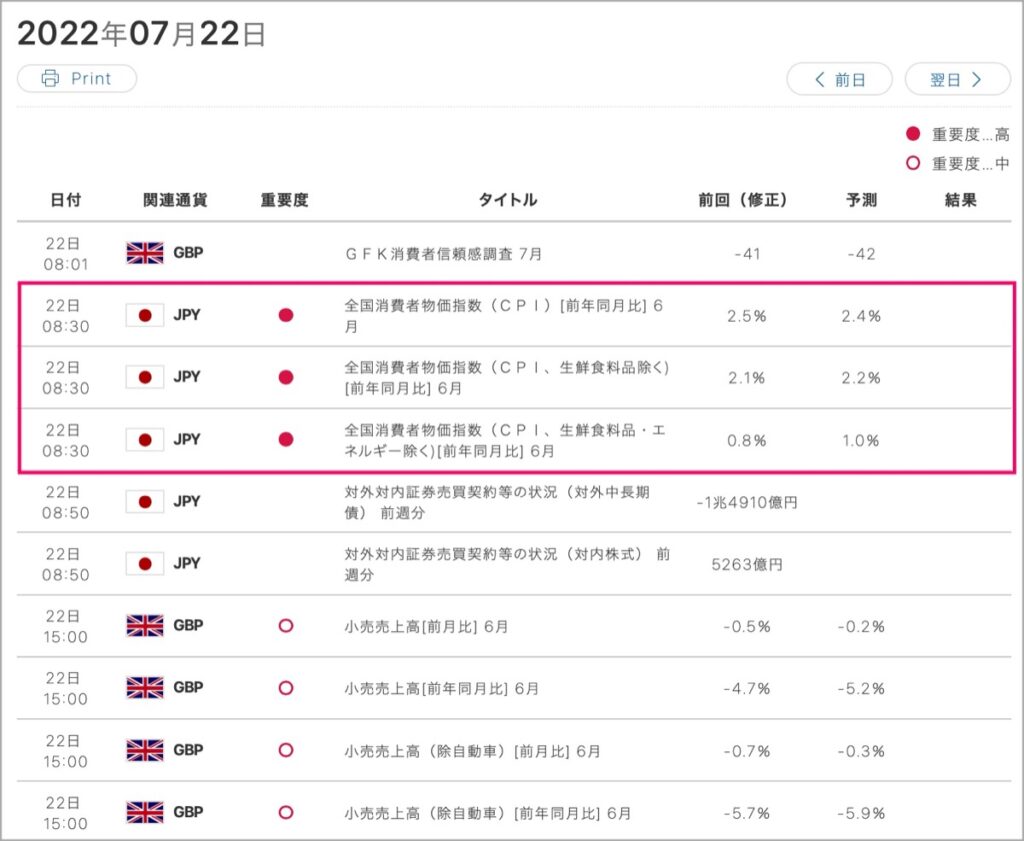Click the high-importance red dot for CPI 生鮮食料品除く
This screenshot has width=1024, height=841.
click(285, 377)
